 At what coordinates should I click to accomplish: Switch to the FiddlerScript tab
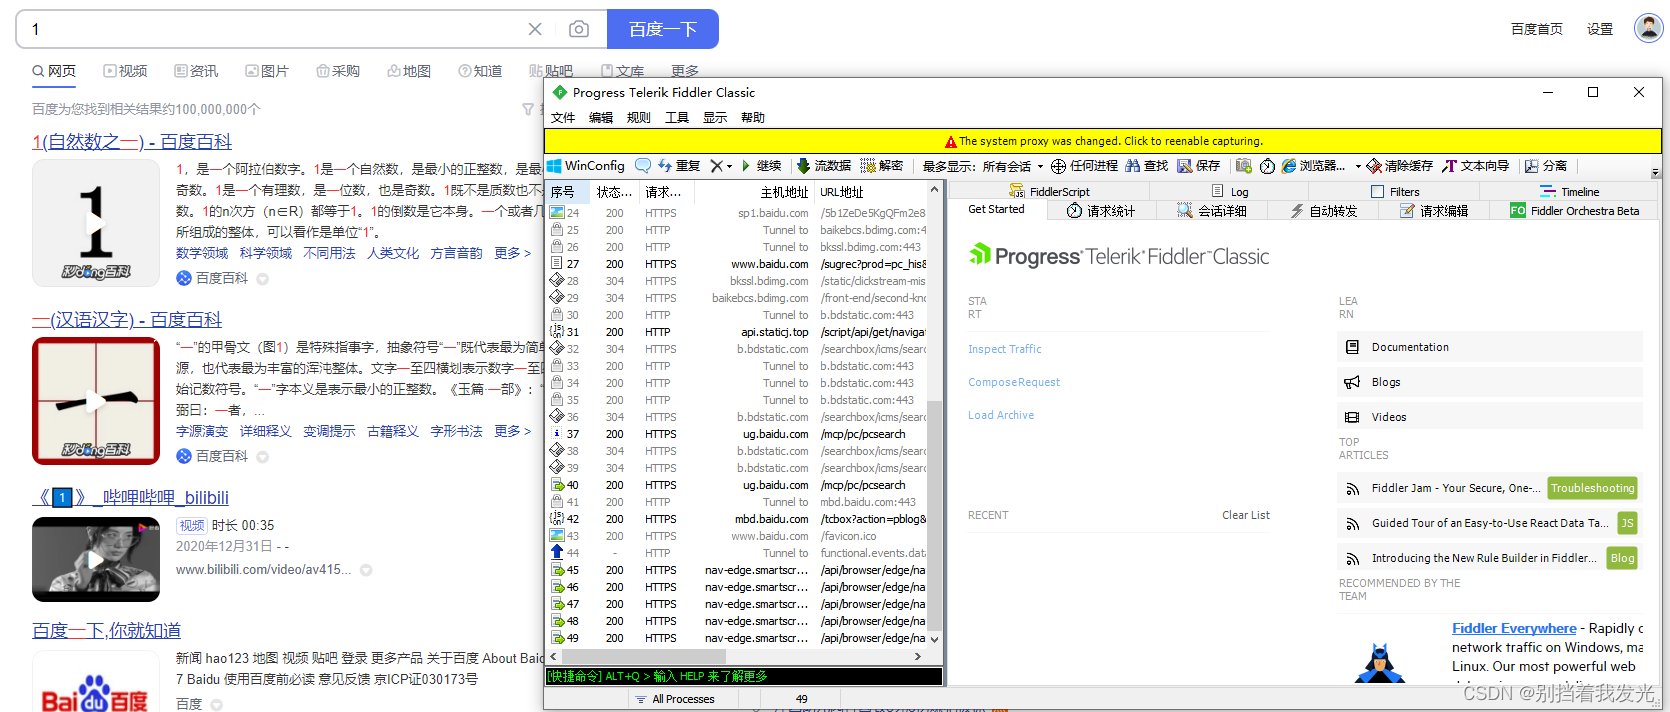(1049, 192)
